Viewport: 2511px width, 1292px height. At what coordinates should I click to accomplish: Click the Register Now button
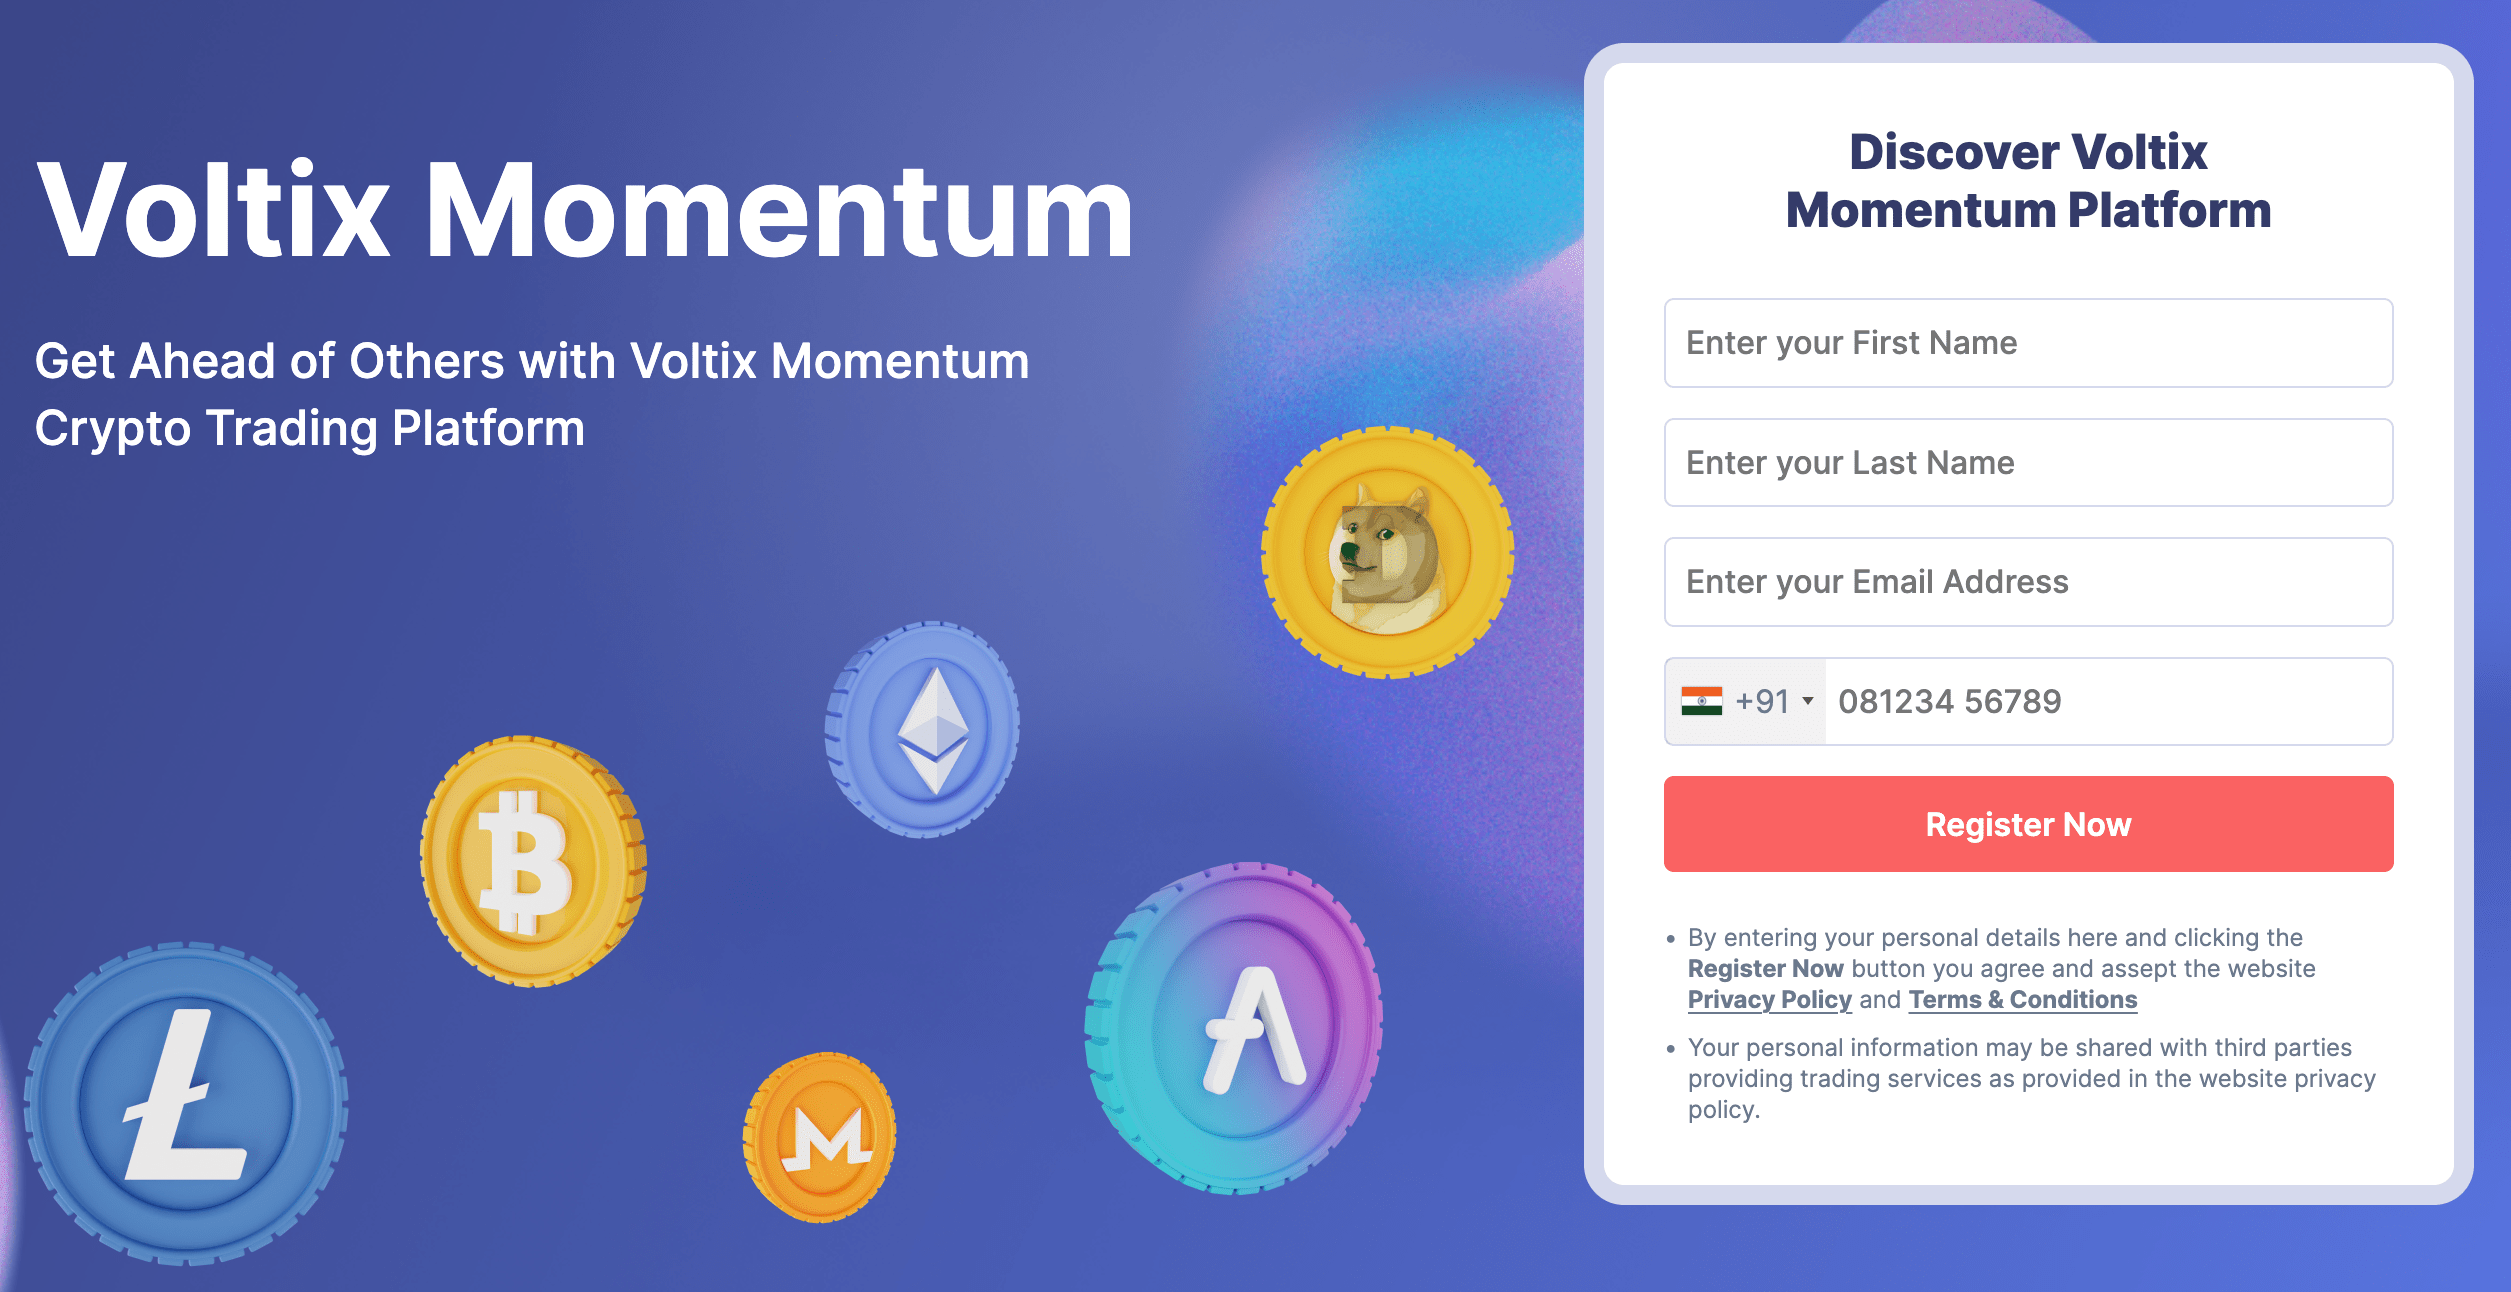(2030, 822)
